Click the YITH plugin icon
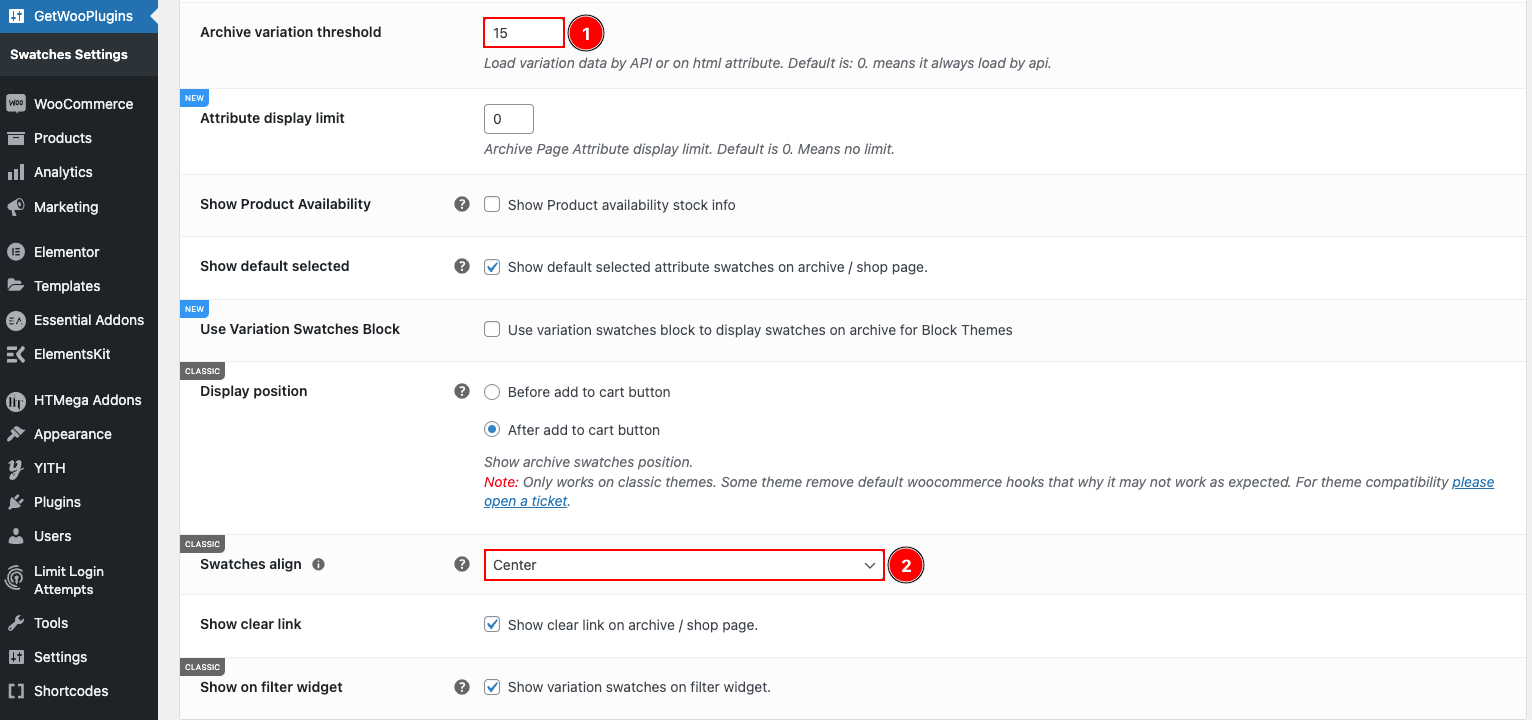1532x720 pixels. 16,468
